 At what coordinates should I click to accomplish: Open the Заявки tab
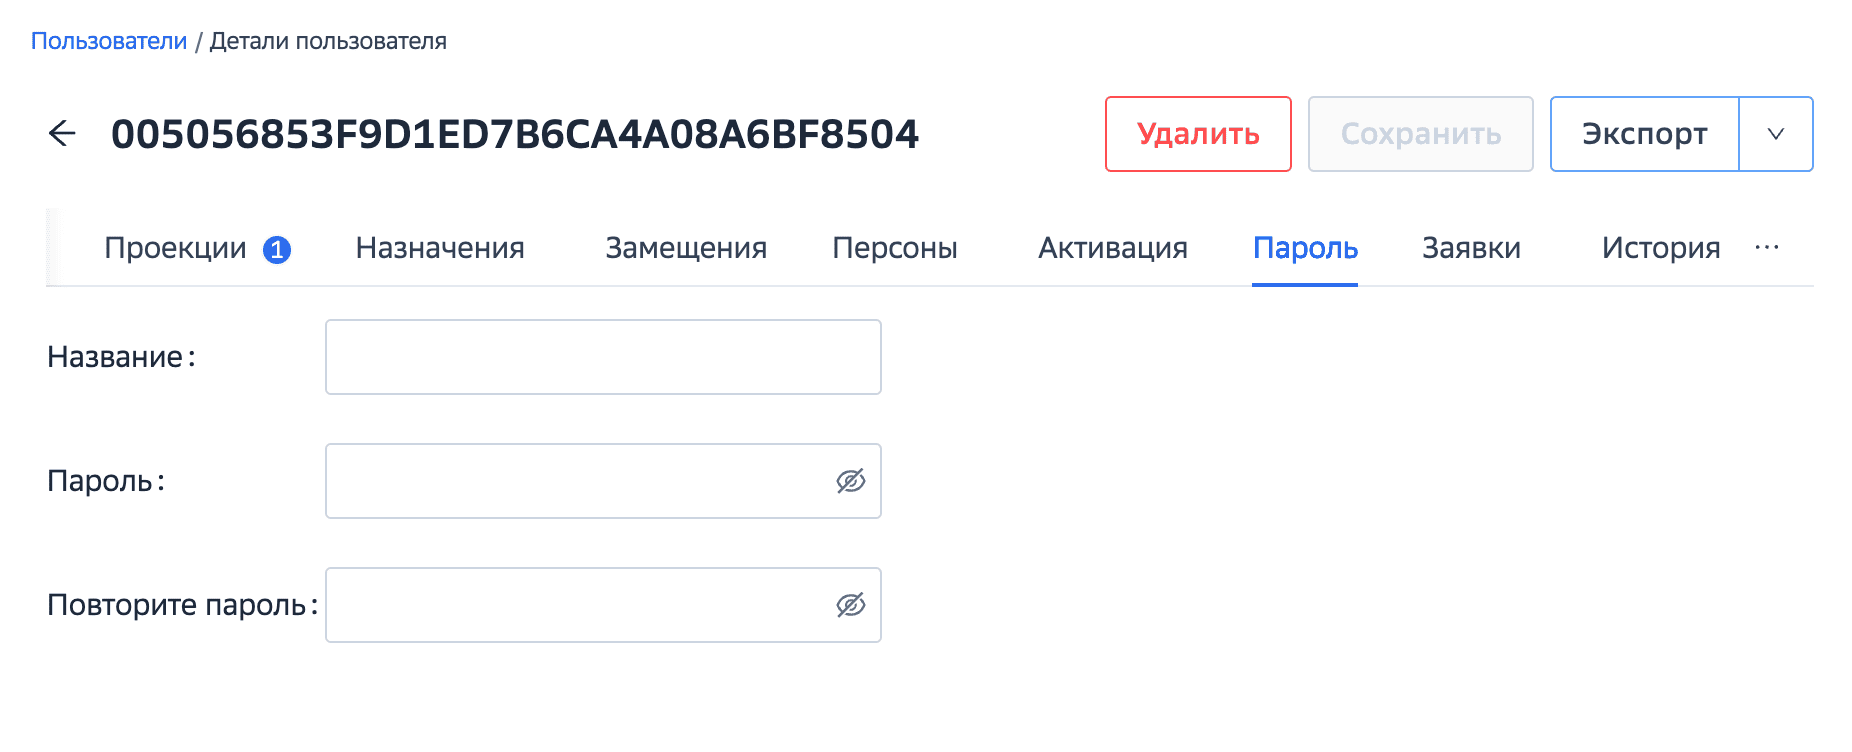1471,248
